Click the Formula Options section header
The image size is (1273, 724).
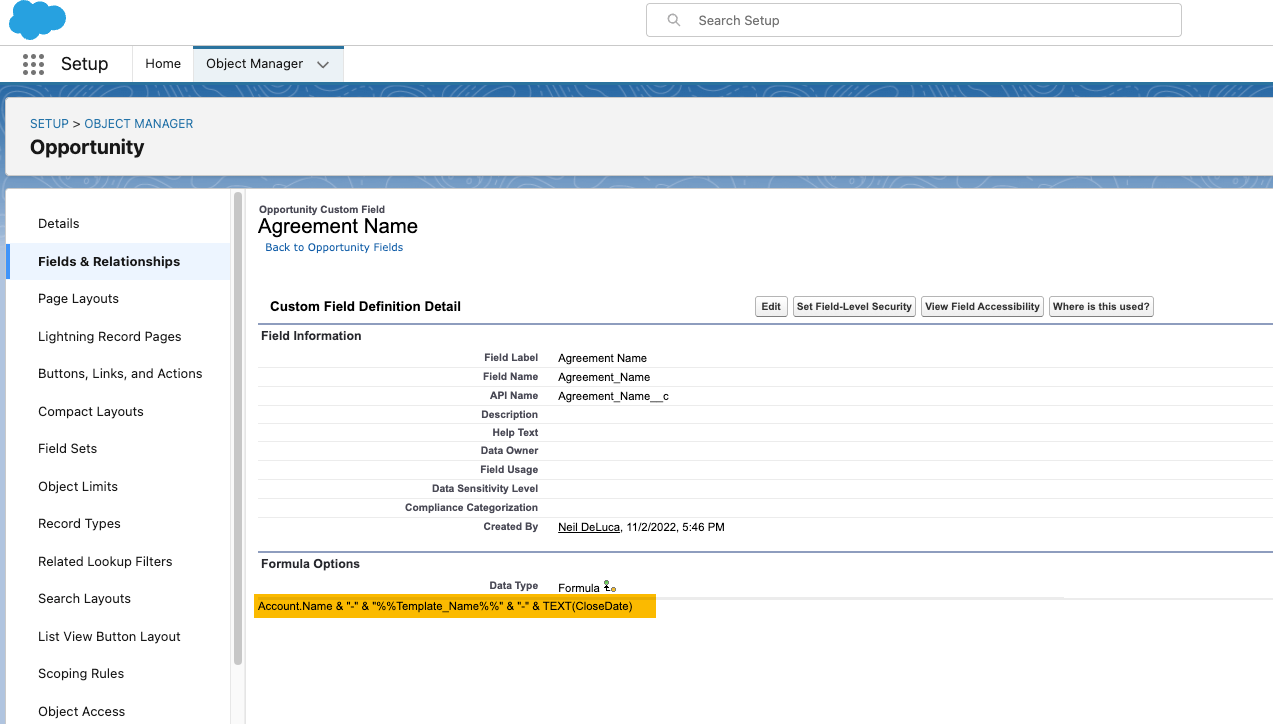[310, 564]
